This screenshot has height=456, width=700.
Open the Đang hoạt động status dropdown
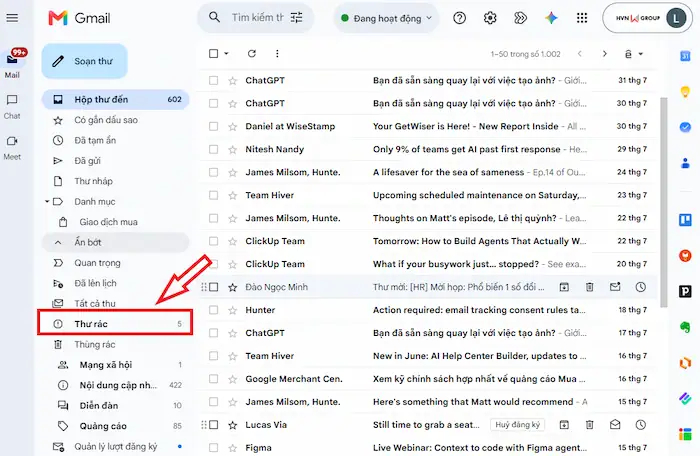386,18
